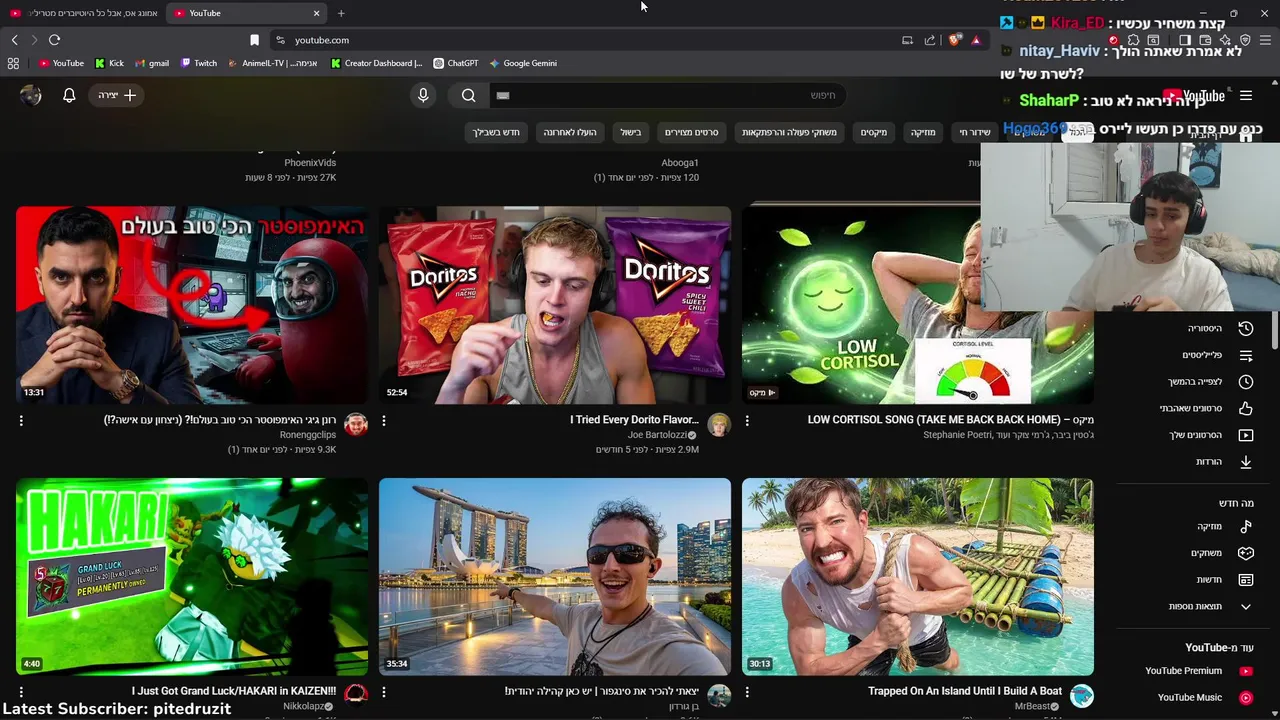The image size is (1280, 720).
Task: Click the bookmark icon beside the address bar
Action: click(254, 40)
